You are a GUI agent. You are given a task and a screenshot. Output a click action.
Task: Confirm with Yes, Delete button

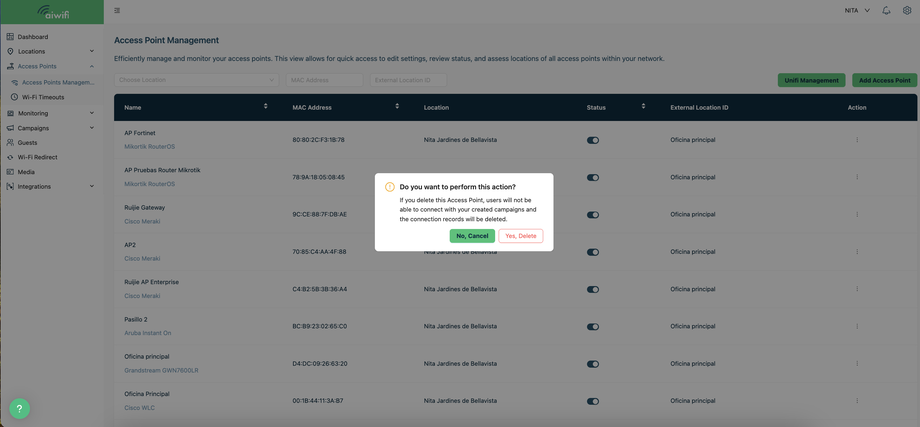click(521, 236)
